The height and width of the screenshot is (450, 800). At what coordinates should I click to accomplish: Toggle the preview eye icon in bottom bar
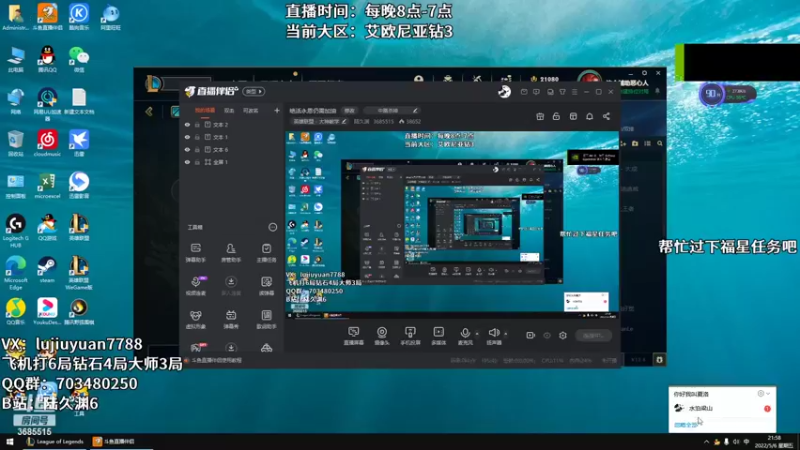tap(547, 335)
